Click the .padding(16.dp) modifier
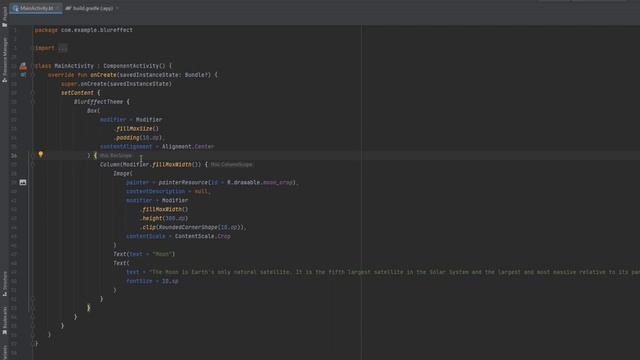Screen dimensions: 640x360 coord(138,138)
